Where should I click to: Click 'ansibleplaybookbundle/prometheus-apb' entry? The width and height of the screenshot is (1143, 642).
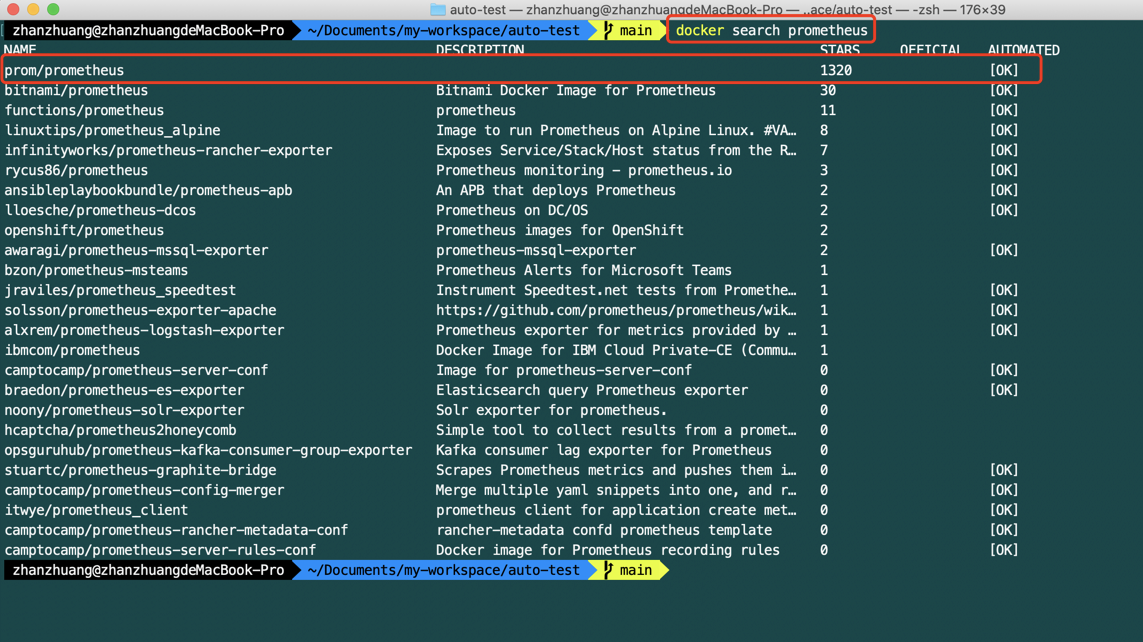148,190
